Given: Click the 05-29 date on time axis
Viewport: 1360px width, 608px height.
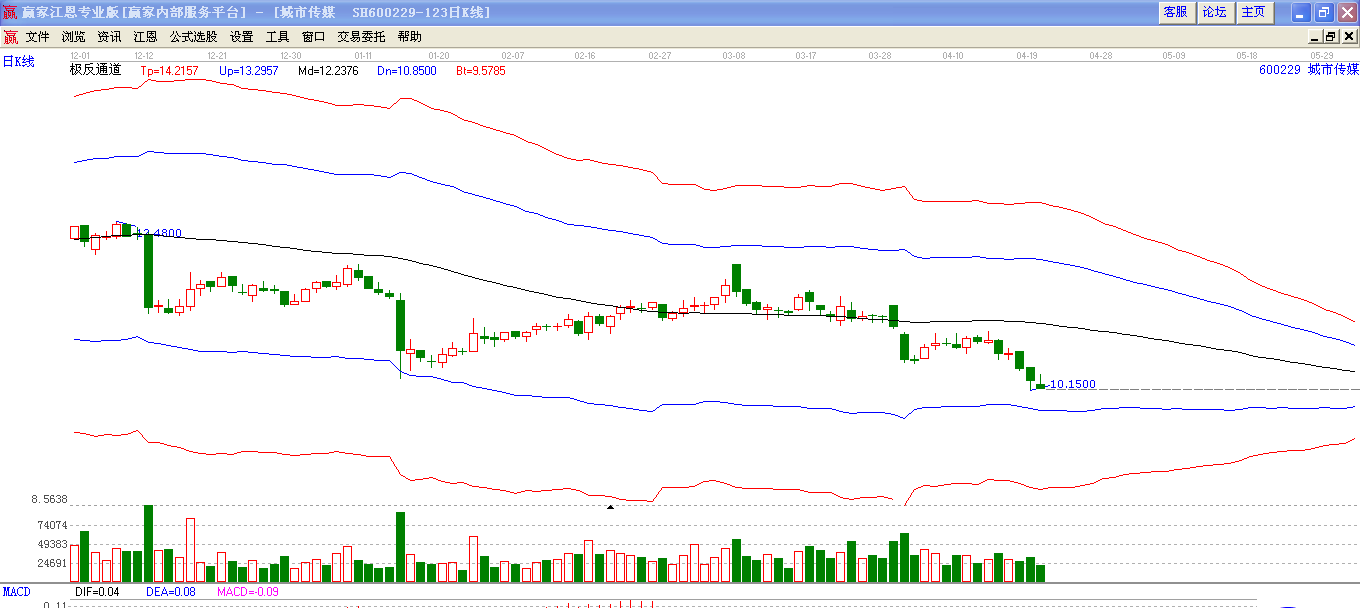Looking at the screenshot, I should [1322, 56].
